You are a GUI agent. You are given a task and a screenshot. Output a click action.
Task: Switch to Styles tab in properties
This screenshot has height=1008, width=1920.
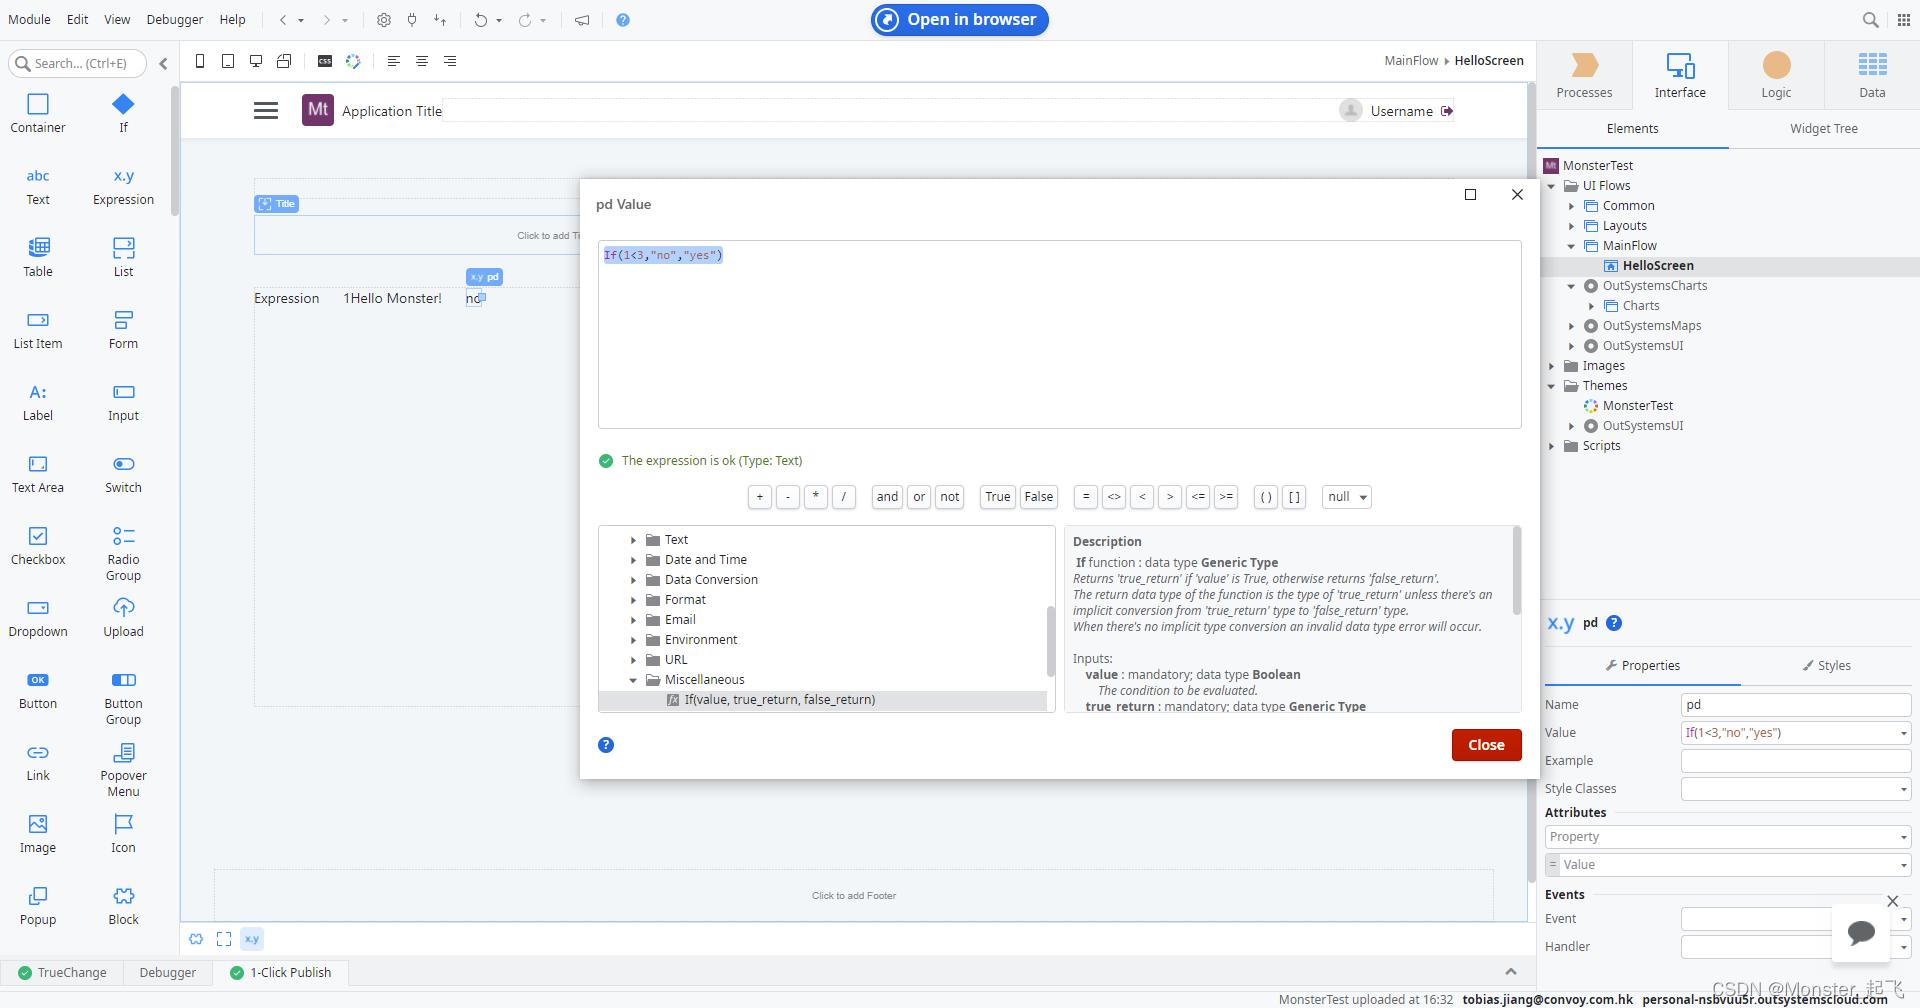[x=1826, y=666]
